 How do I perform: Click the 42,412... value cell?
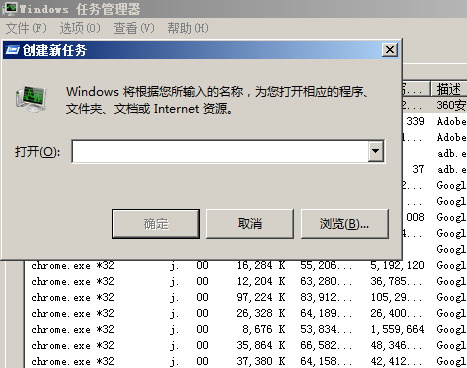(396, 361)
